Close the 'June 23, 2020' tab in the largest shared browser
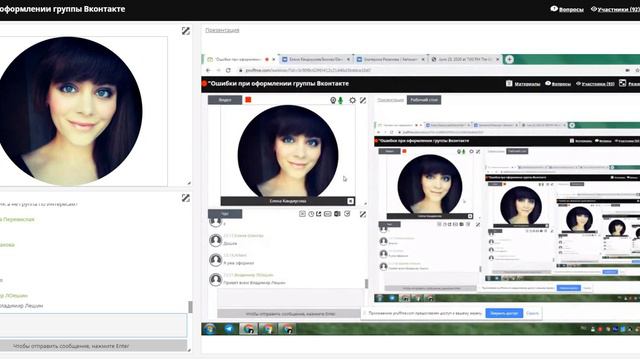 (x=498, y=59)
